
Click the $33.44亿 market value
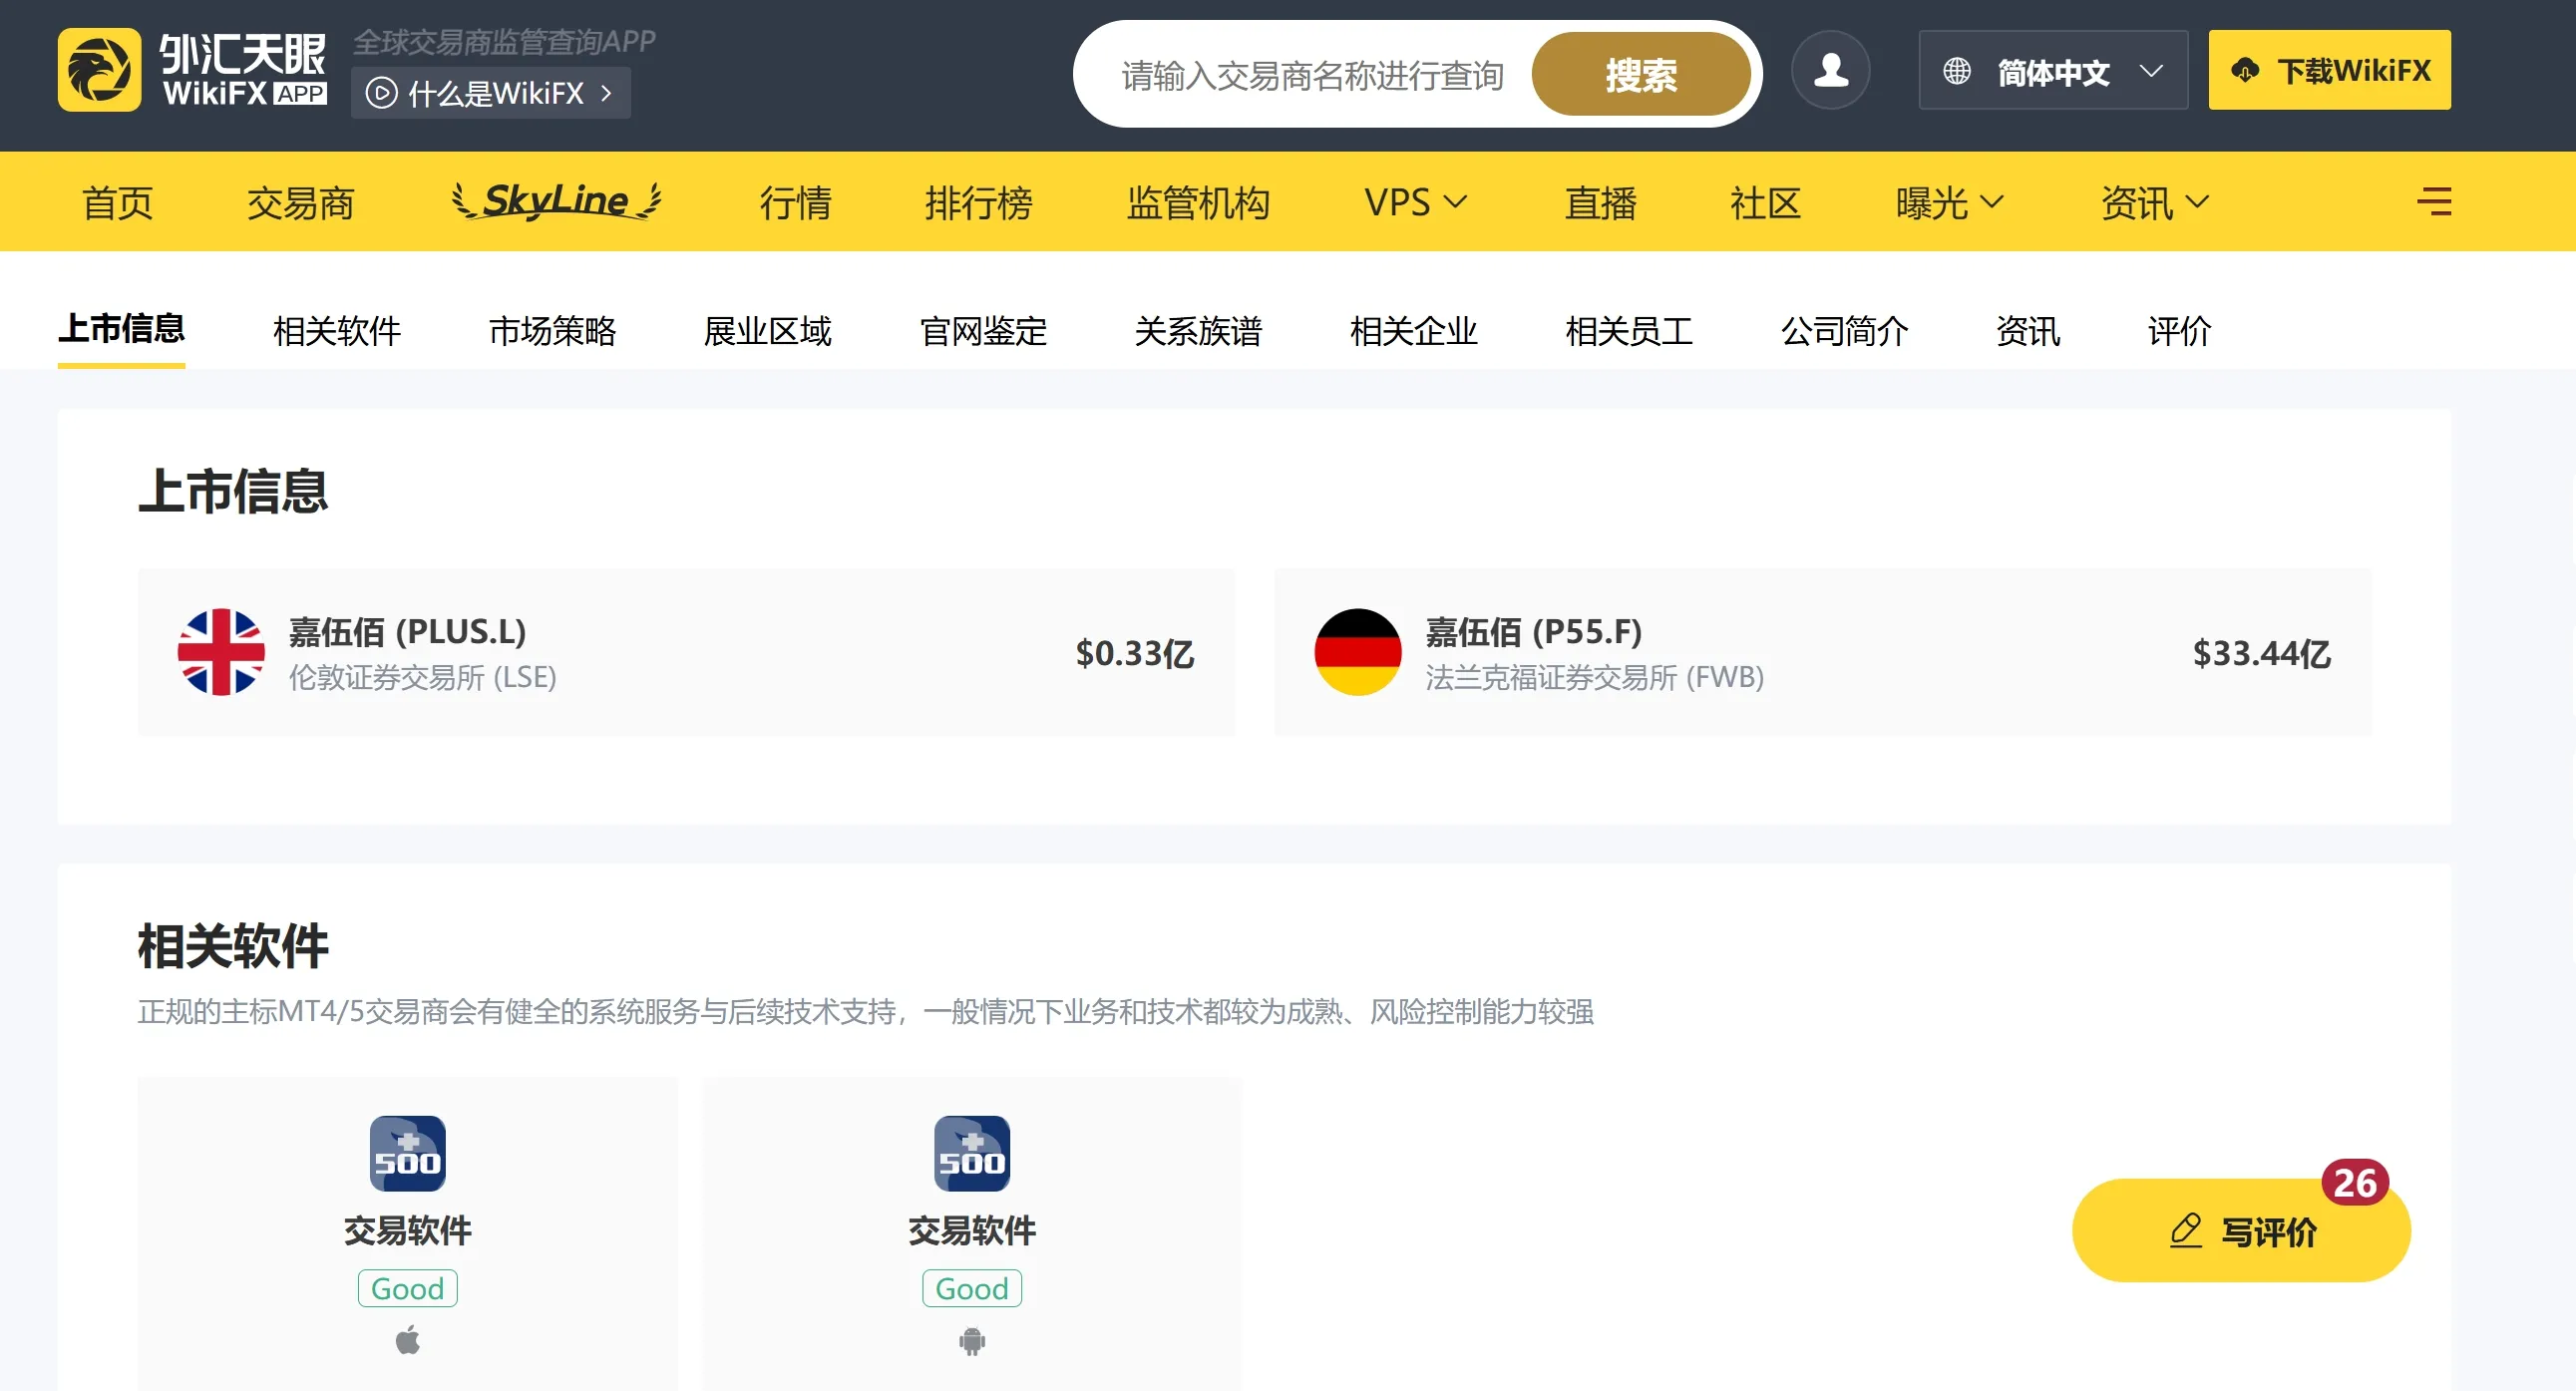pos(2261,653)
